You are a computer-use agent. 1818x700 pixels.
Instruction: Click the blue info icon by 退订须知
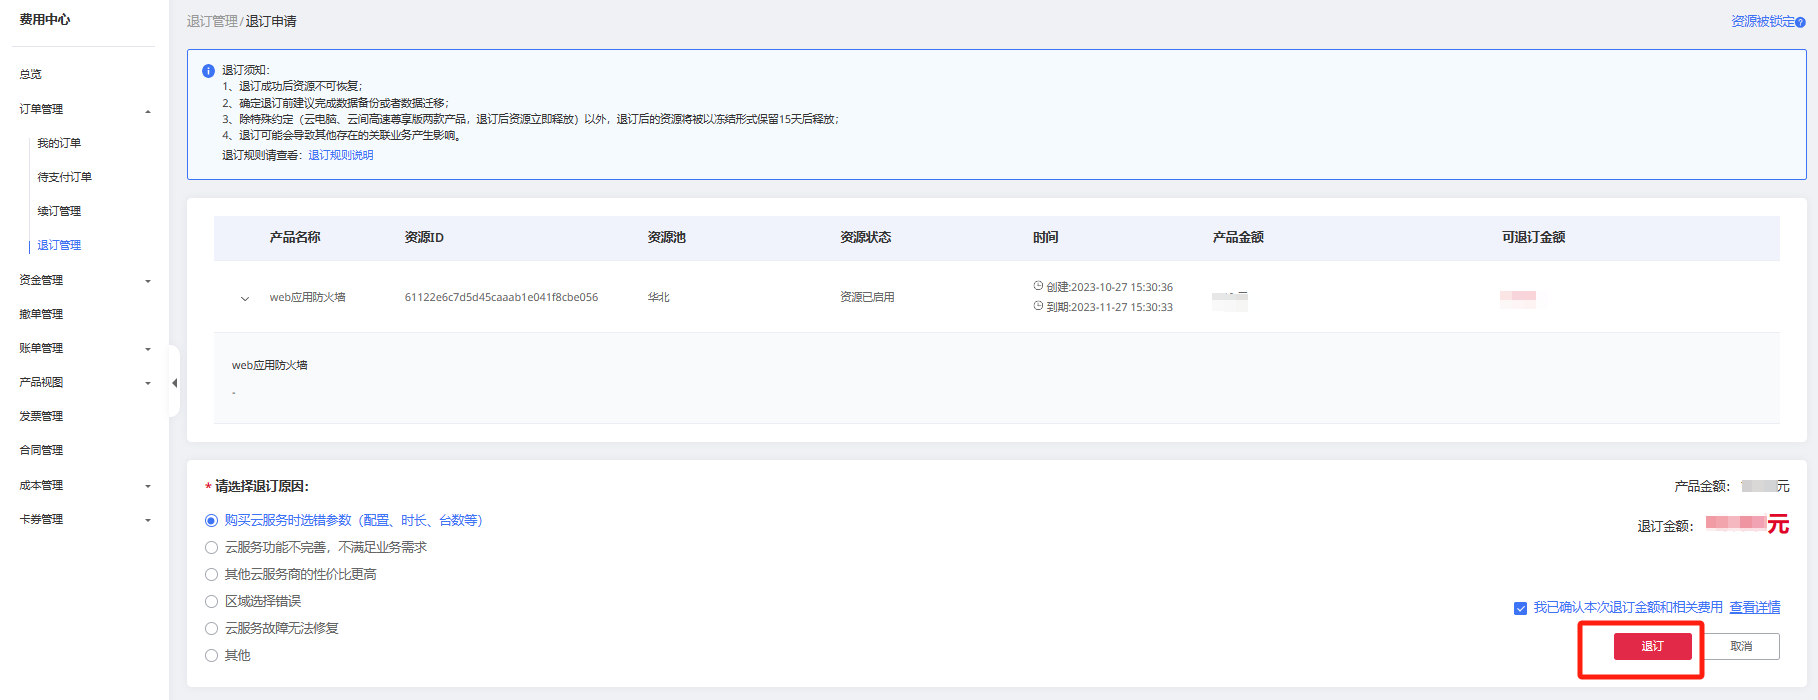[x=208, y=71]
